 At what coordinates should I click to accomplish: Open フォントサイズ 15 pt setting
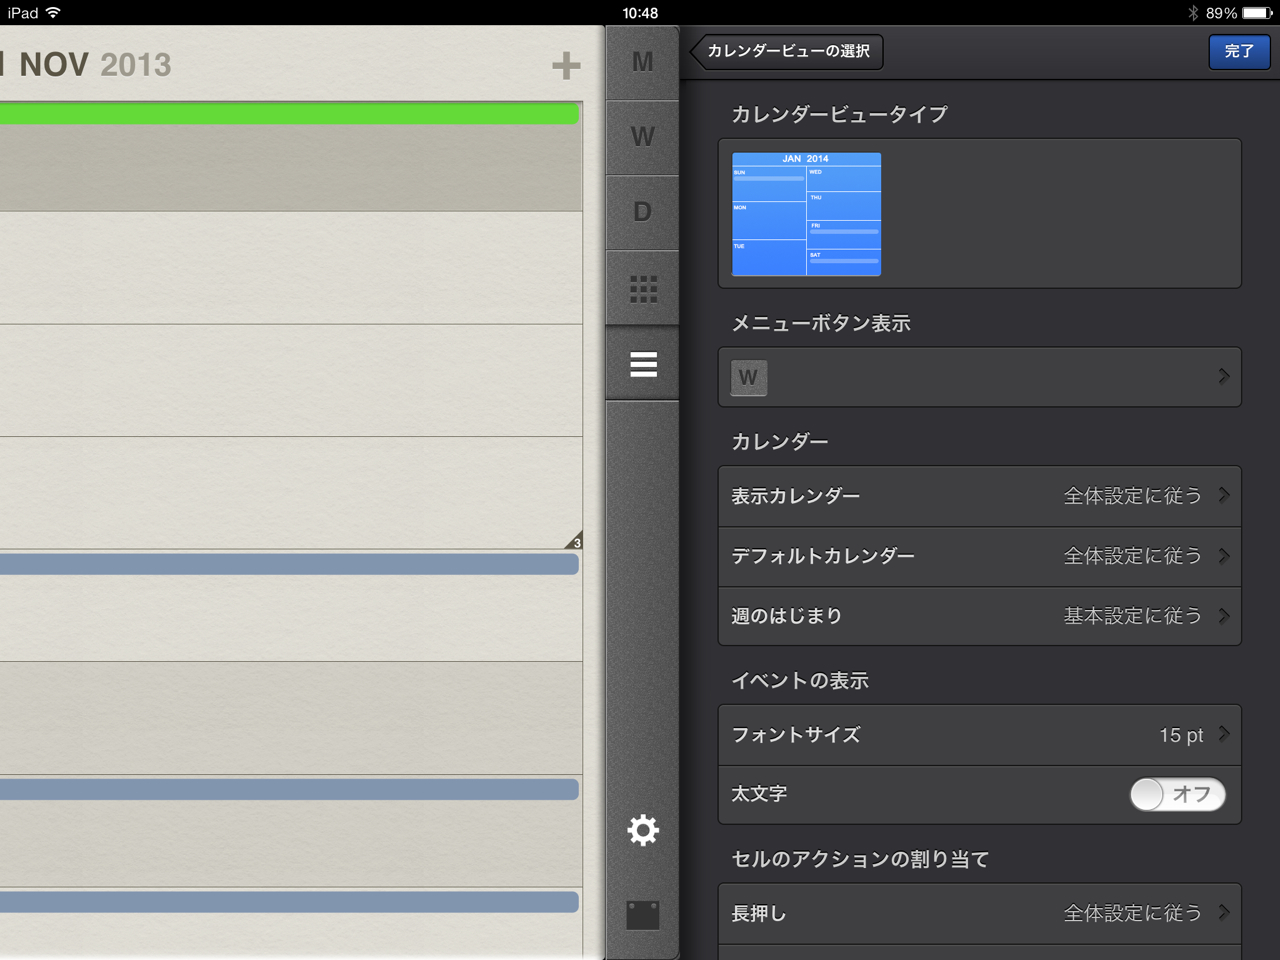point(979,735)
